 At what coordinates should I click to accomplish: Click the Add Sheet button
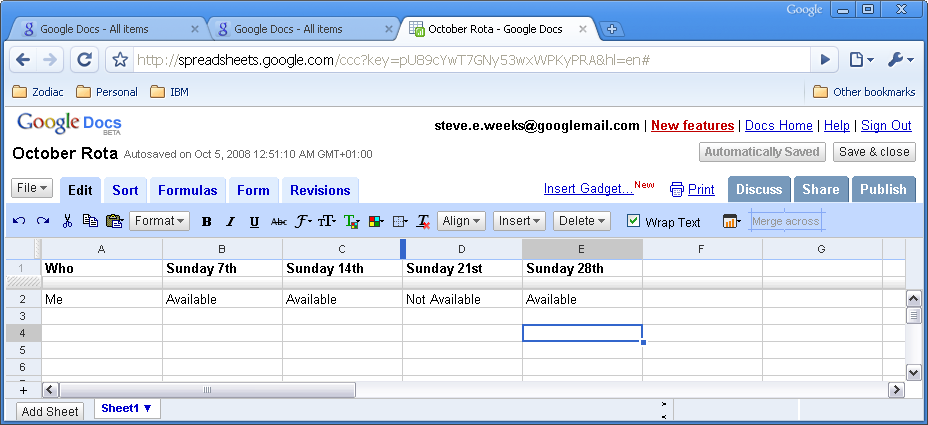pyautogui.click(x=50, y=411)
